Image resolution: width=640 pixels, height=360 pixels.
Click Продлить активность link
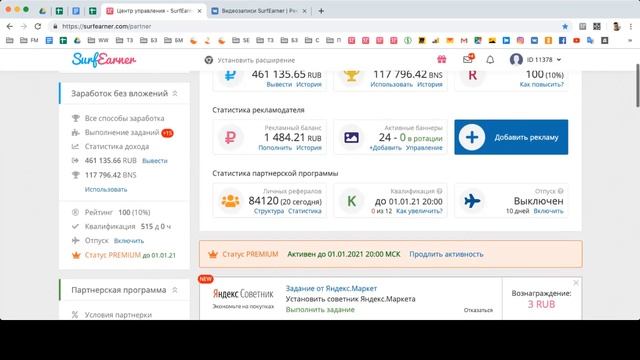[x=446, y=254]
